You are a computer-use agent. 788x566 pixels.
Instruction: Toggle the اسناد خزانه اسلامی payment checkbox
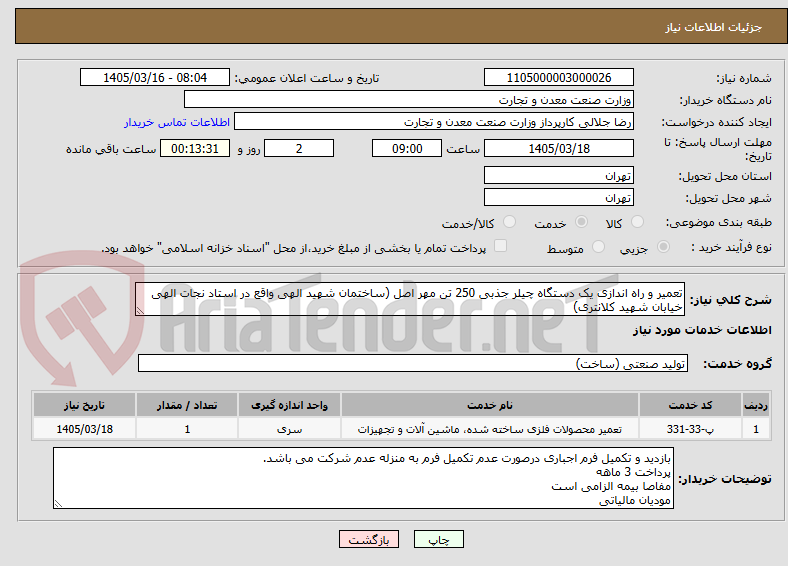point(501,246)
